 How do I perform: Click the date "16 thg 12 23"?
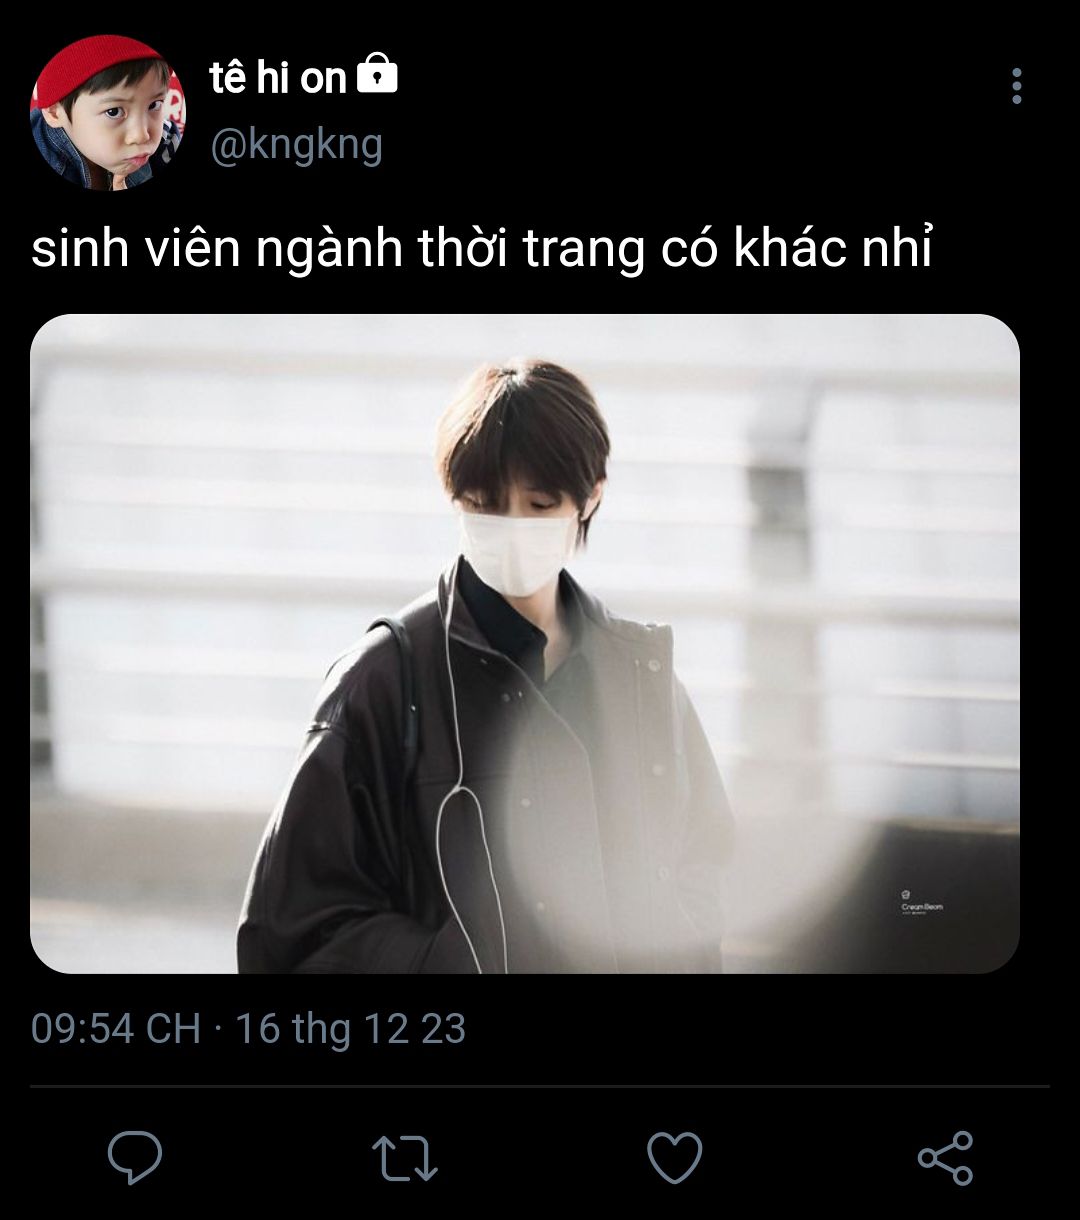tap(351, 1029)
